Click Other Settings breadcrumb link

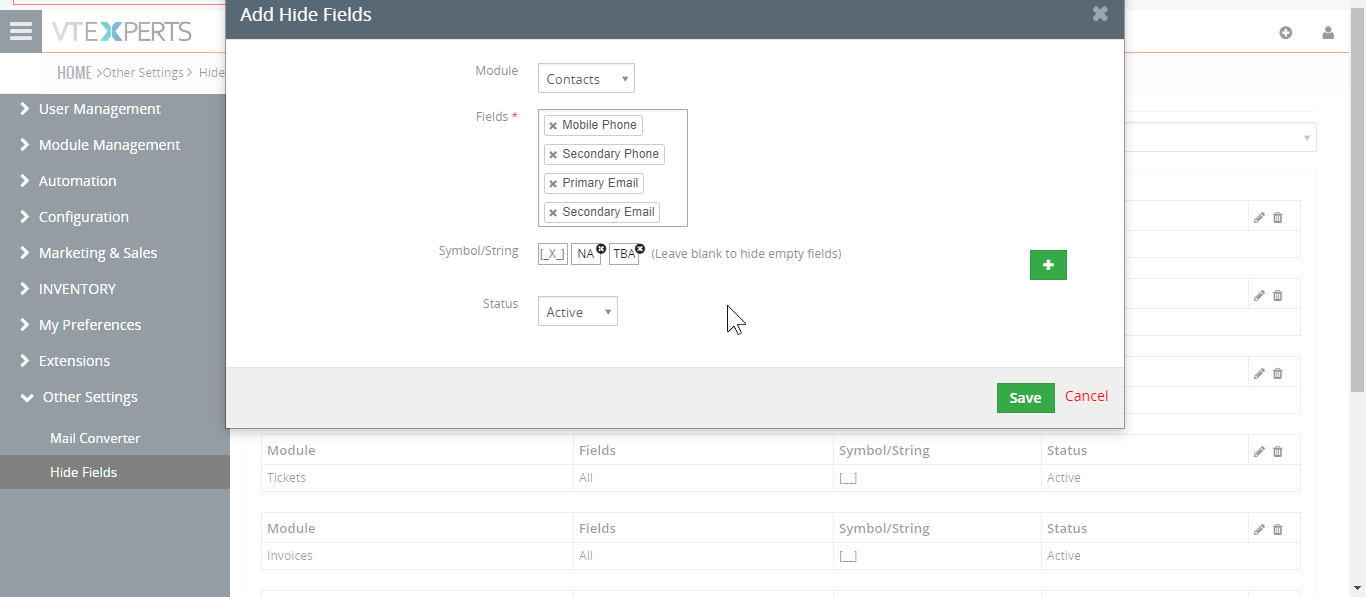click(x=143, y=73)
